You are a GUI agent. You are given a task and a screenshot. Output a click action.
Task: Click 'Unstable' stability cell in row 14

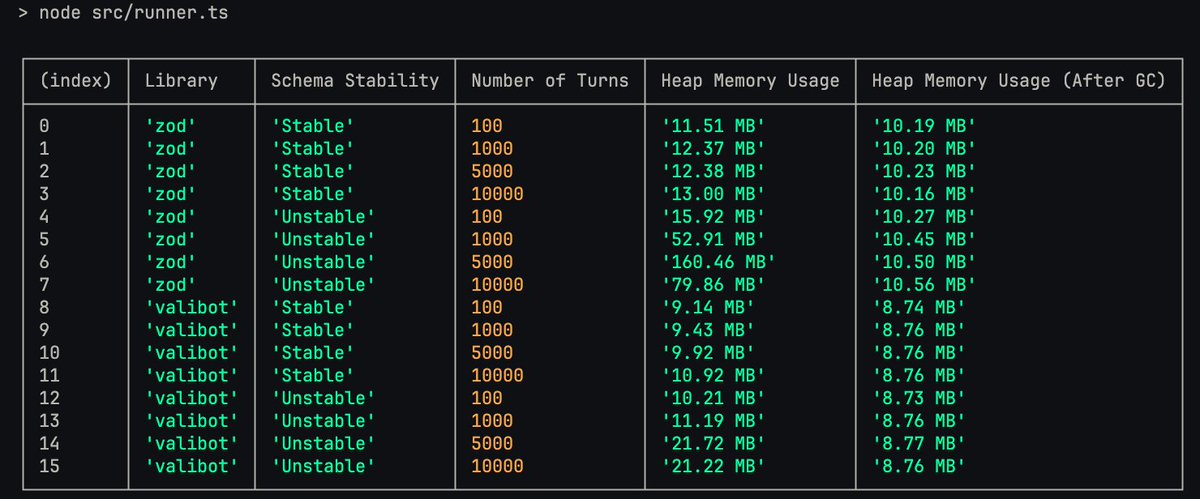pyautogui.click(x=323, y=443)
